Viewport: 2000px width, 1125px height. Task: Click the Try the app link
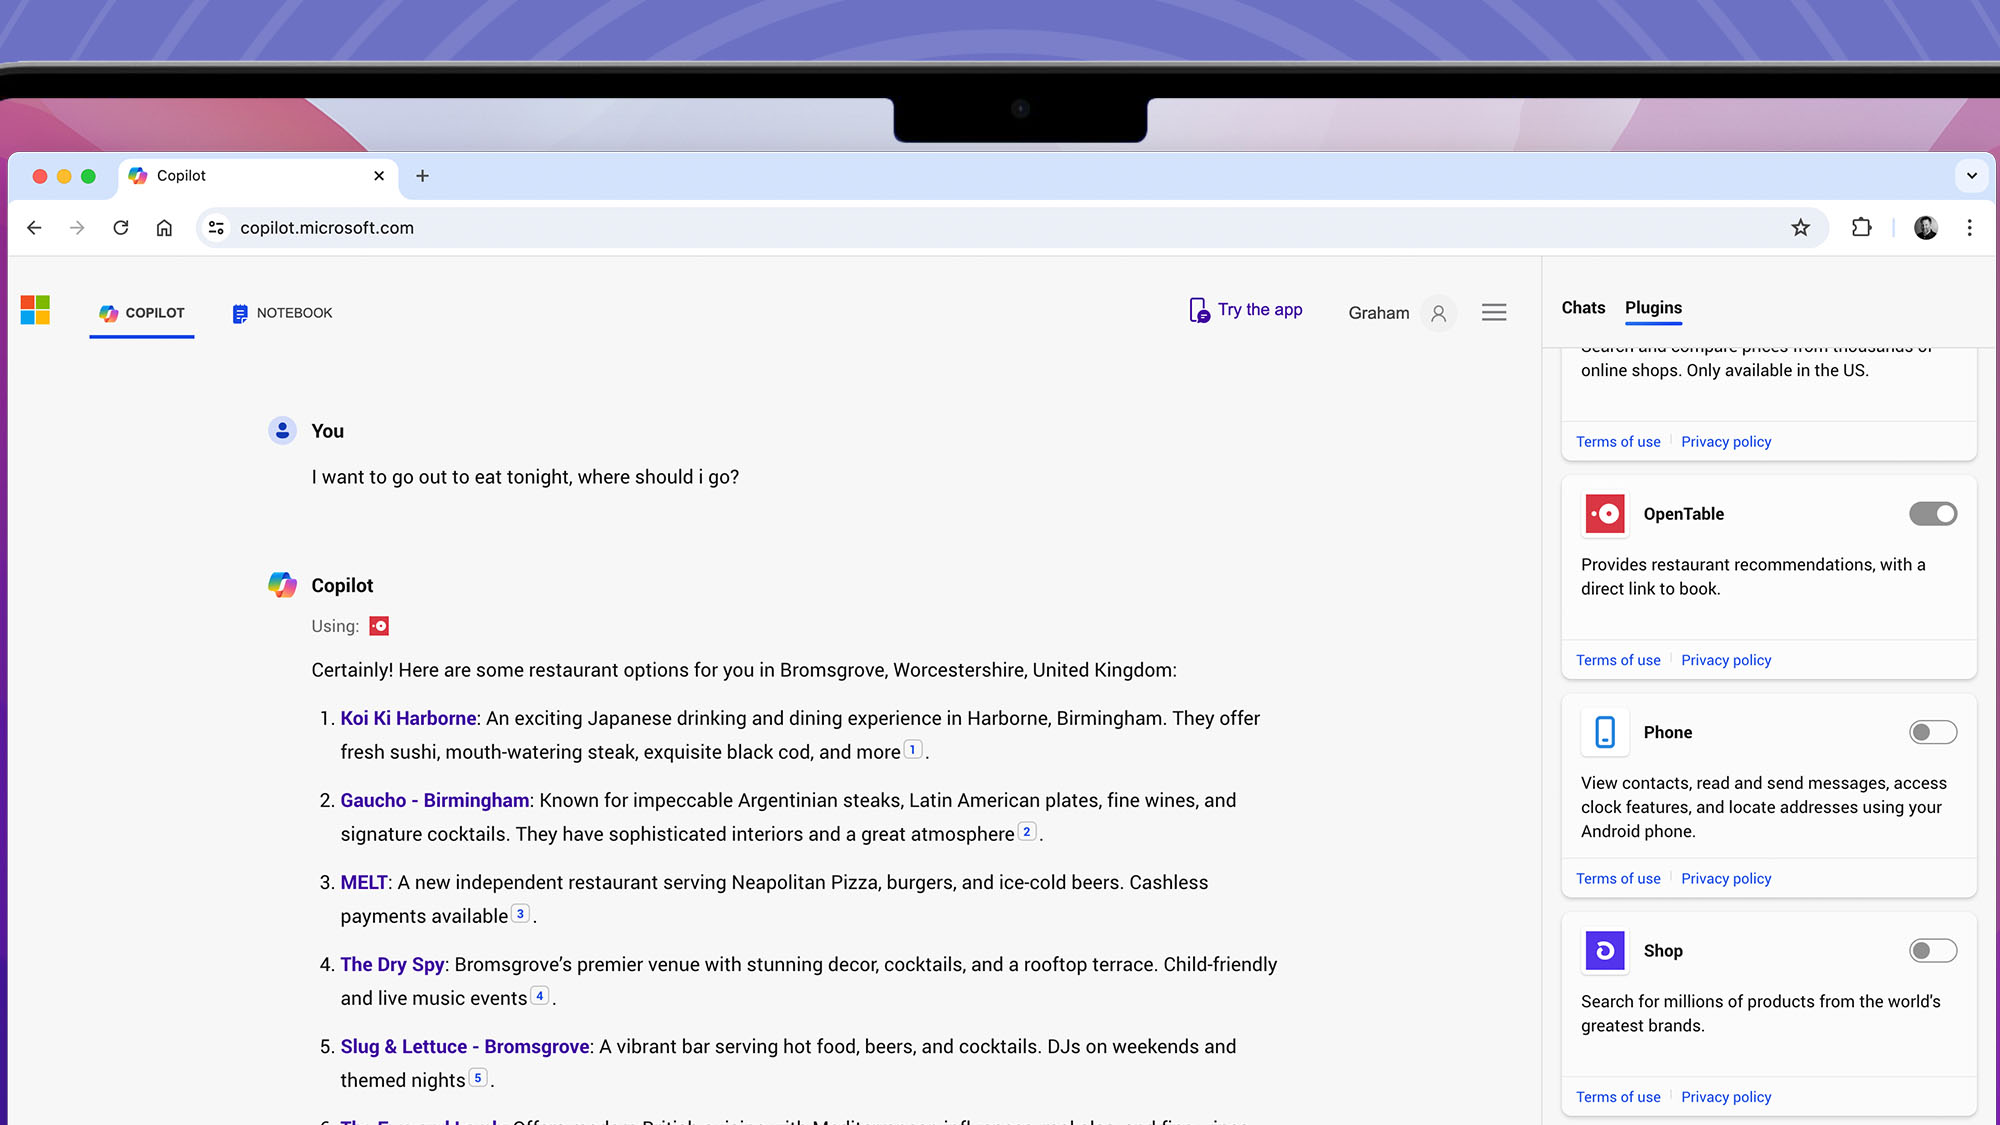[1245, 310]
